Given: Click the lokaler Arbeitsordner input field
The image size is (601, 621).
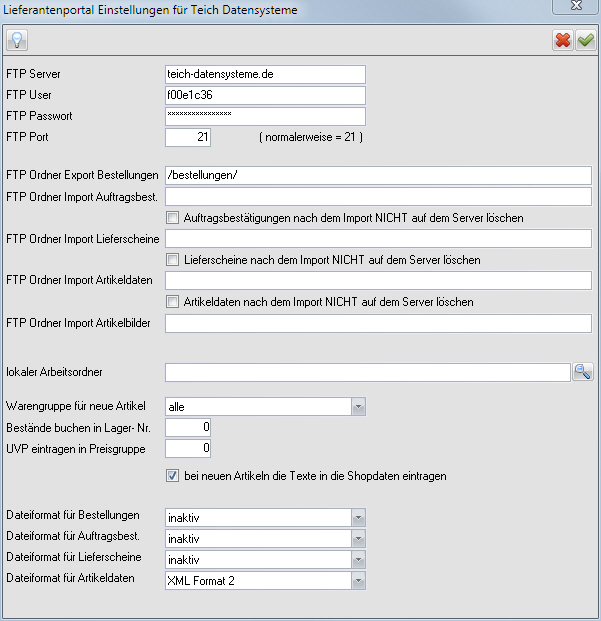Looking at the screenshot, I should pos(368,372).
